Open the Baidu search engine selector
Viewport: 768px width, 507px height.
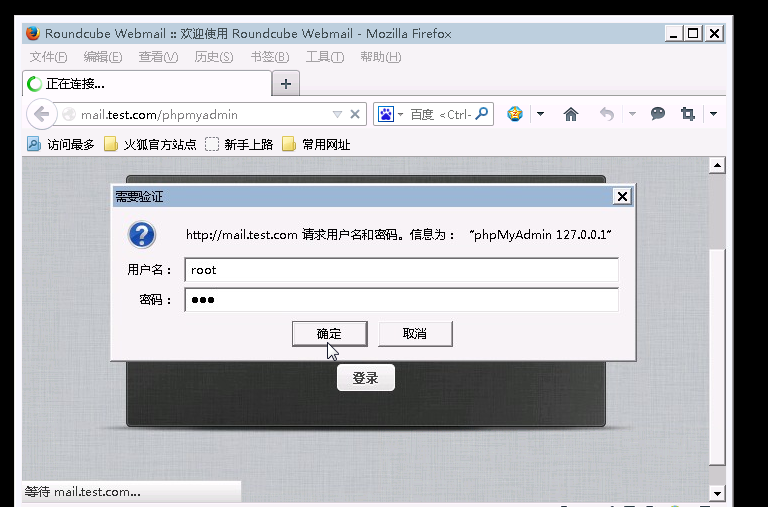390,115
